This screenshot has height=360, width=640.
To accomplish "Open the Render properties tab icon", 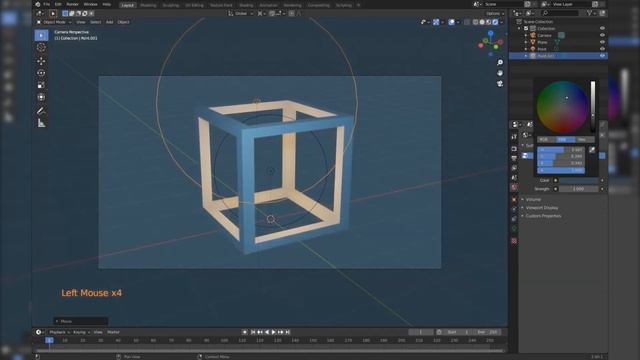I will coord(514,149).
